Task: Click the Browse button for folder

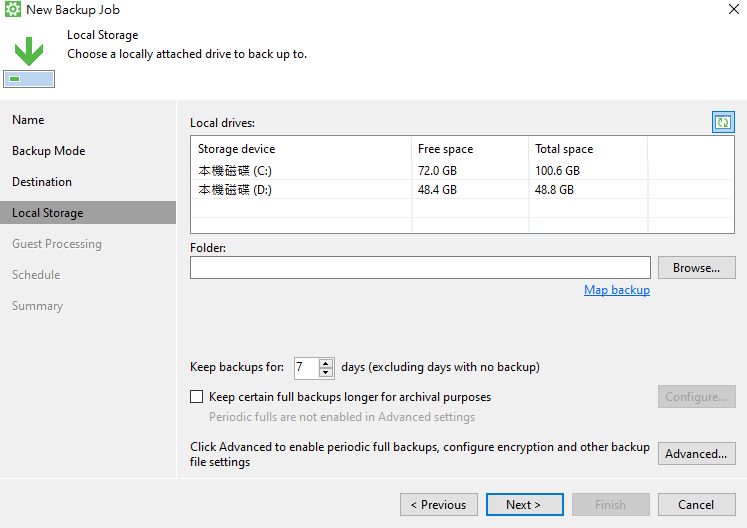Action: [696, 268]
